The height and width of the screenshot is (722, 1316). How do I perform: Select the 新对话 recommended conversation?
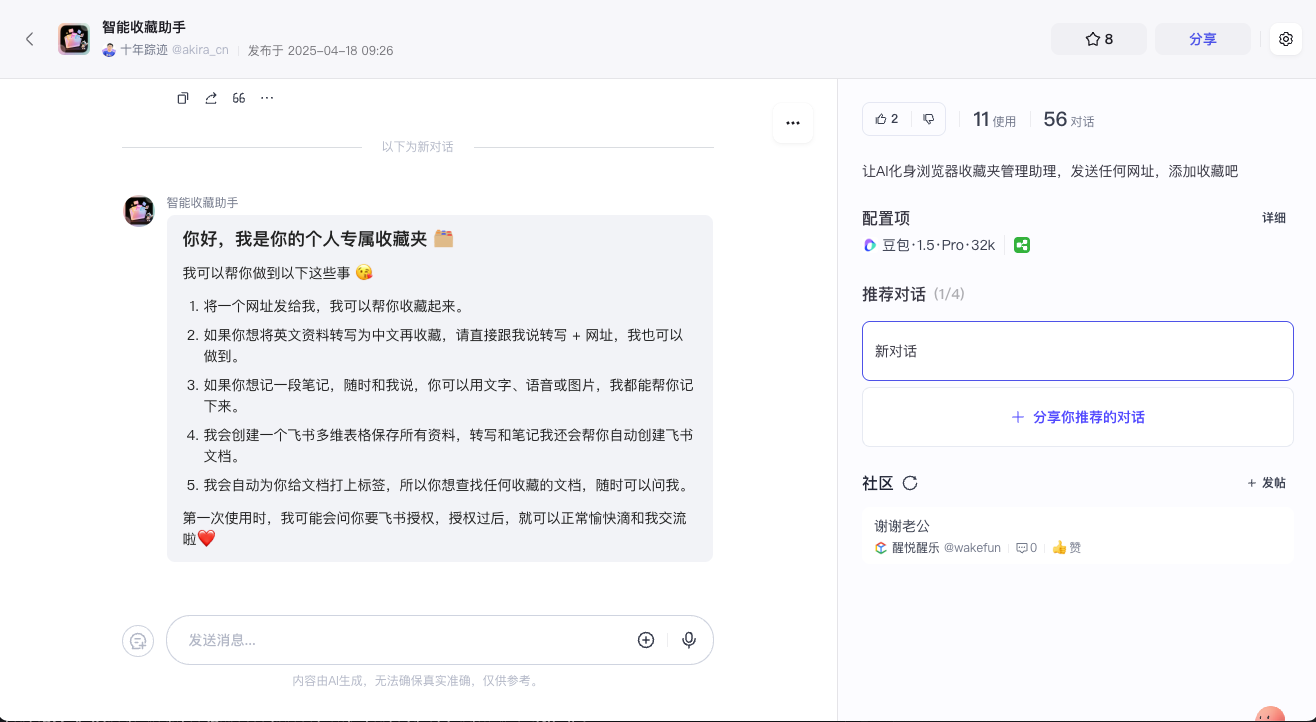pyautogui.click(x=1078, y=351)
